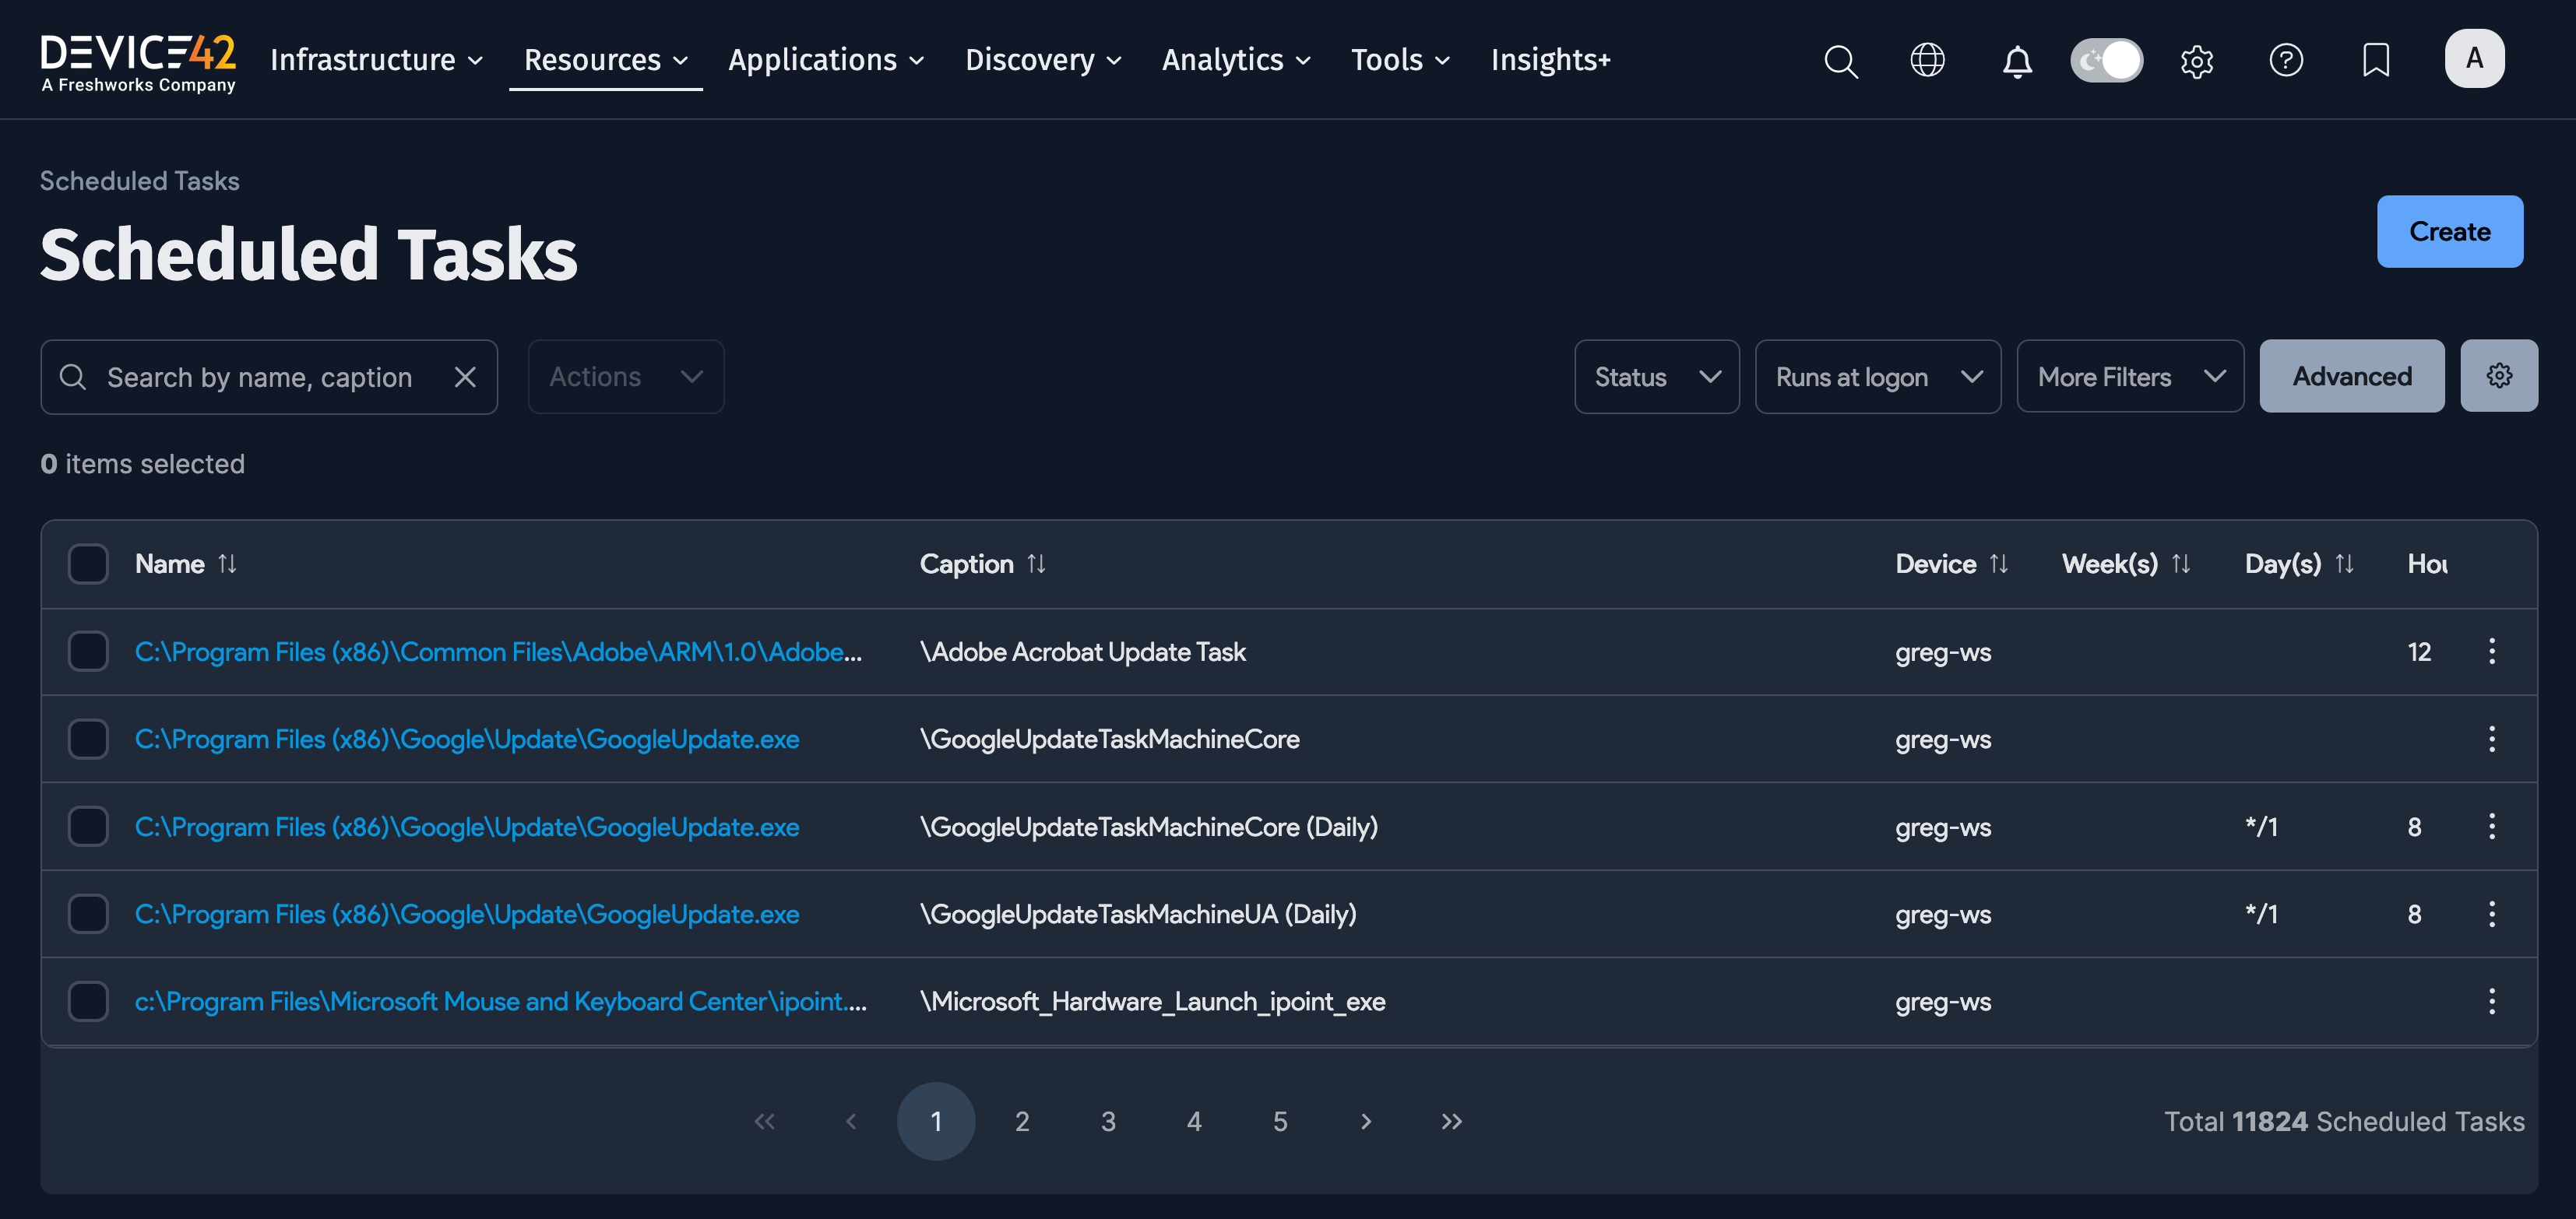
Task: Go to page 3 of the task list
Action: point(1108,1121)
